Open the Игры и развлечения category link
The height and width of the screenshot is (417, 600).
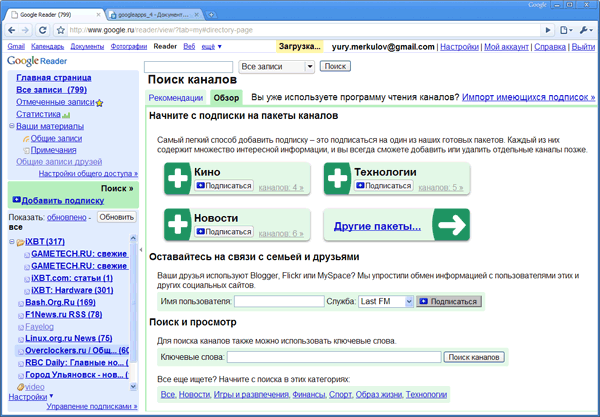point(251,394)
